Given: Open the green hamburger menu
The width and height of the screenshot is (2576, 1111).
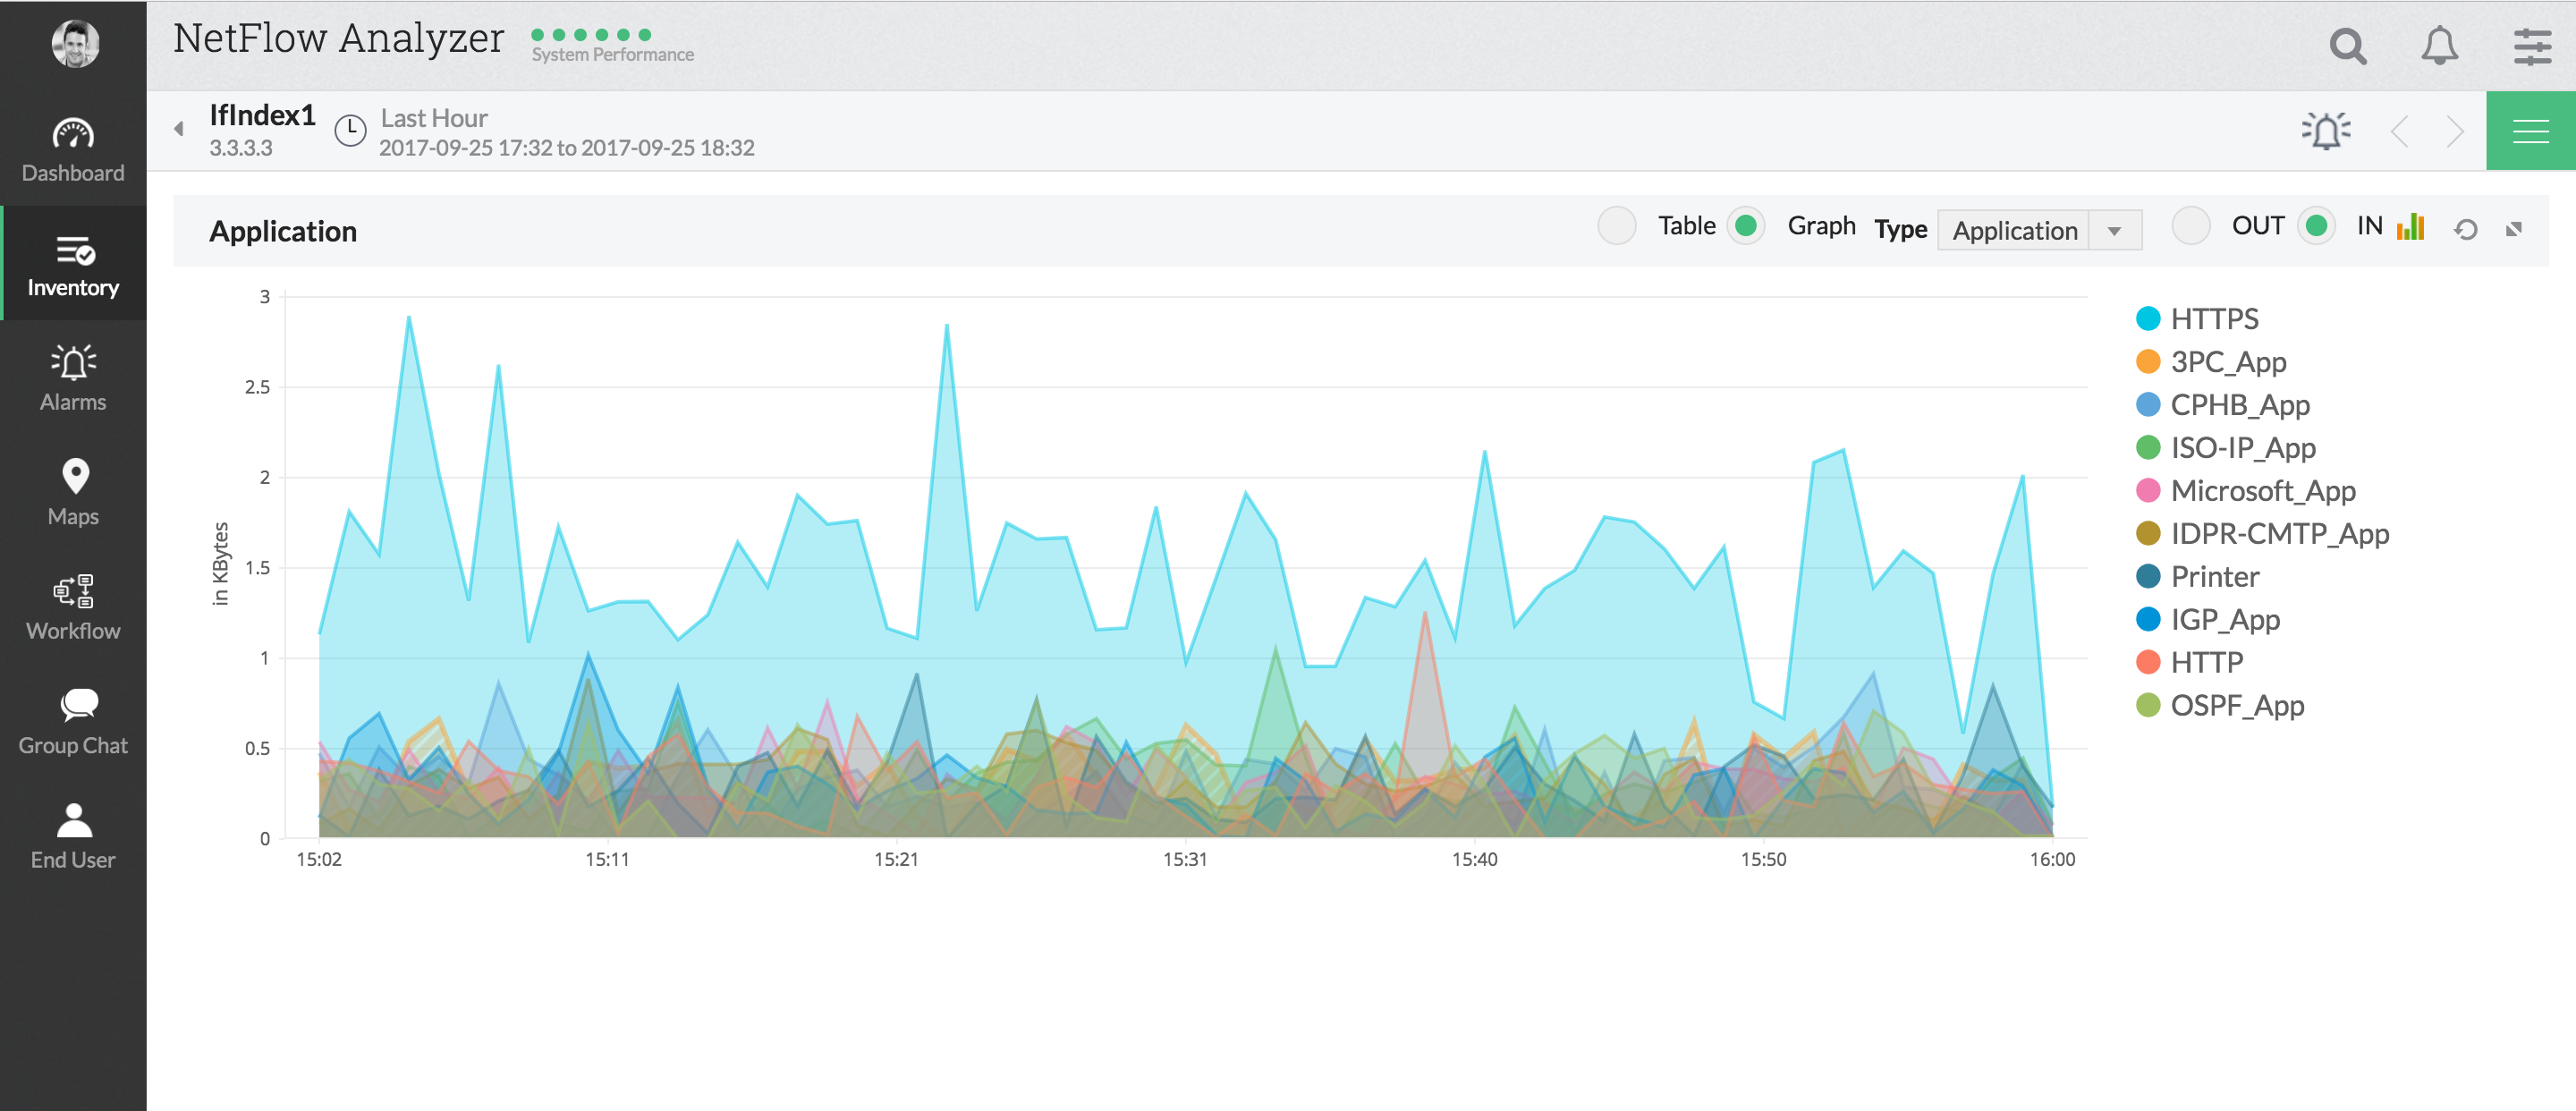Looking at the screenshot, I should pyautogui.click(x=2530, y=131).
